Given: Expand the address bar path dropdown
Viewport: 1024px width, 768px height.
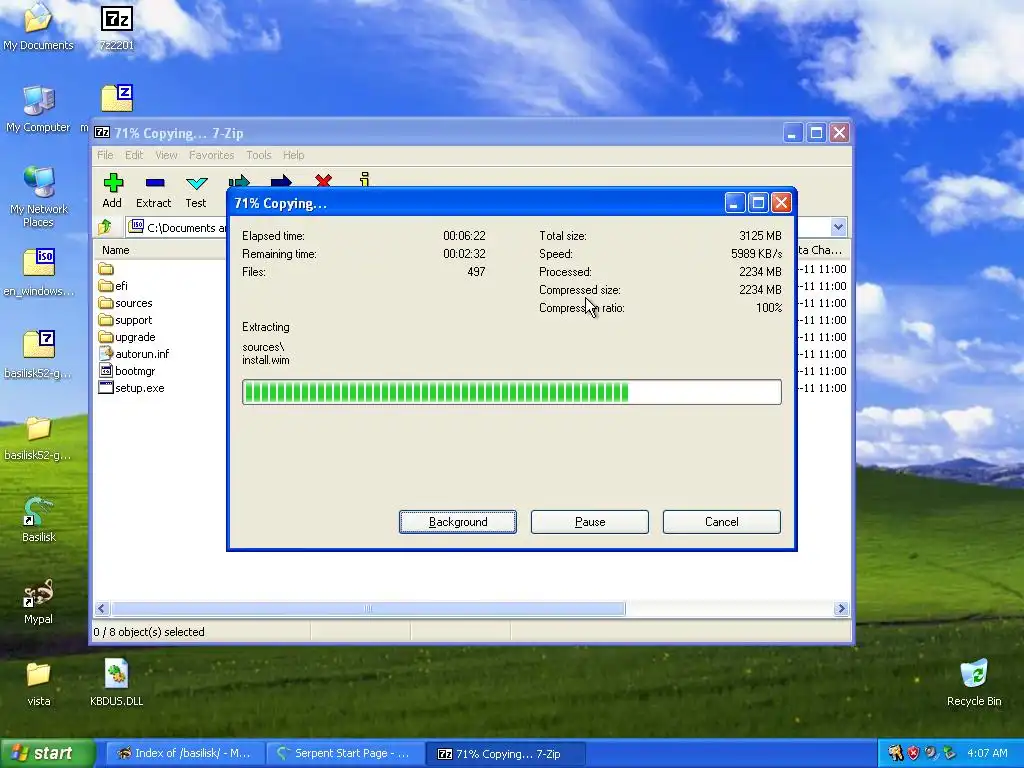Looking at the screenshot, I should coord(839,227).
